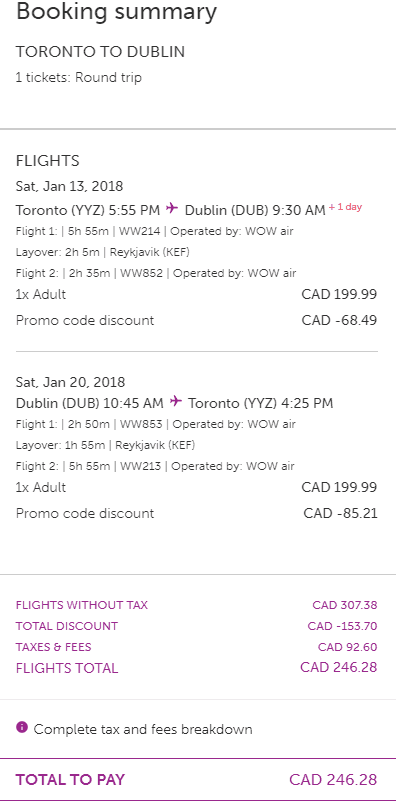The height and width of the screenshot is (804, 396).
Task: Select outbound date Sat, Jan 13, 2018
Action: 69,186
